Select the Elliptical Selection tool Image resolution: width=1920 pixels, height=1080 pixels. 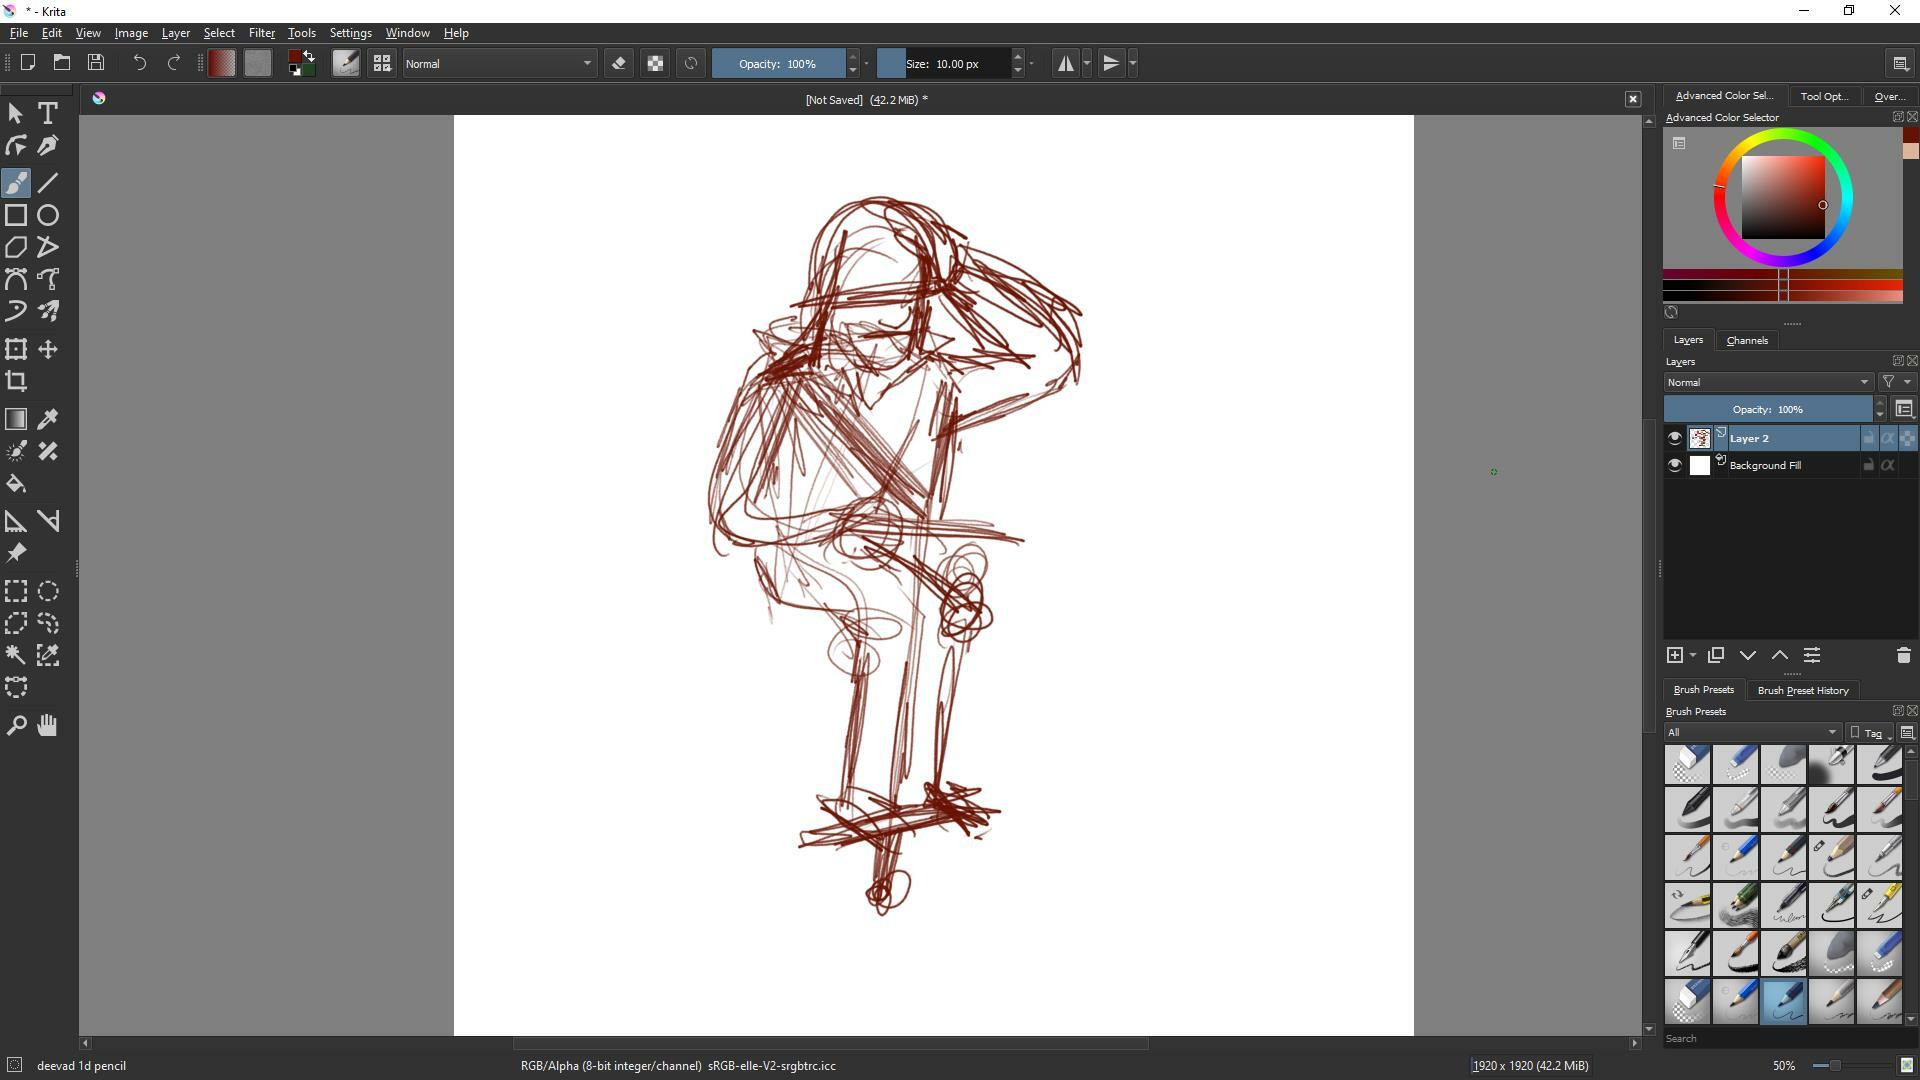[x=48, y=591]
